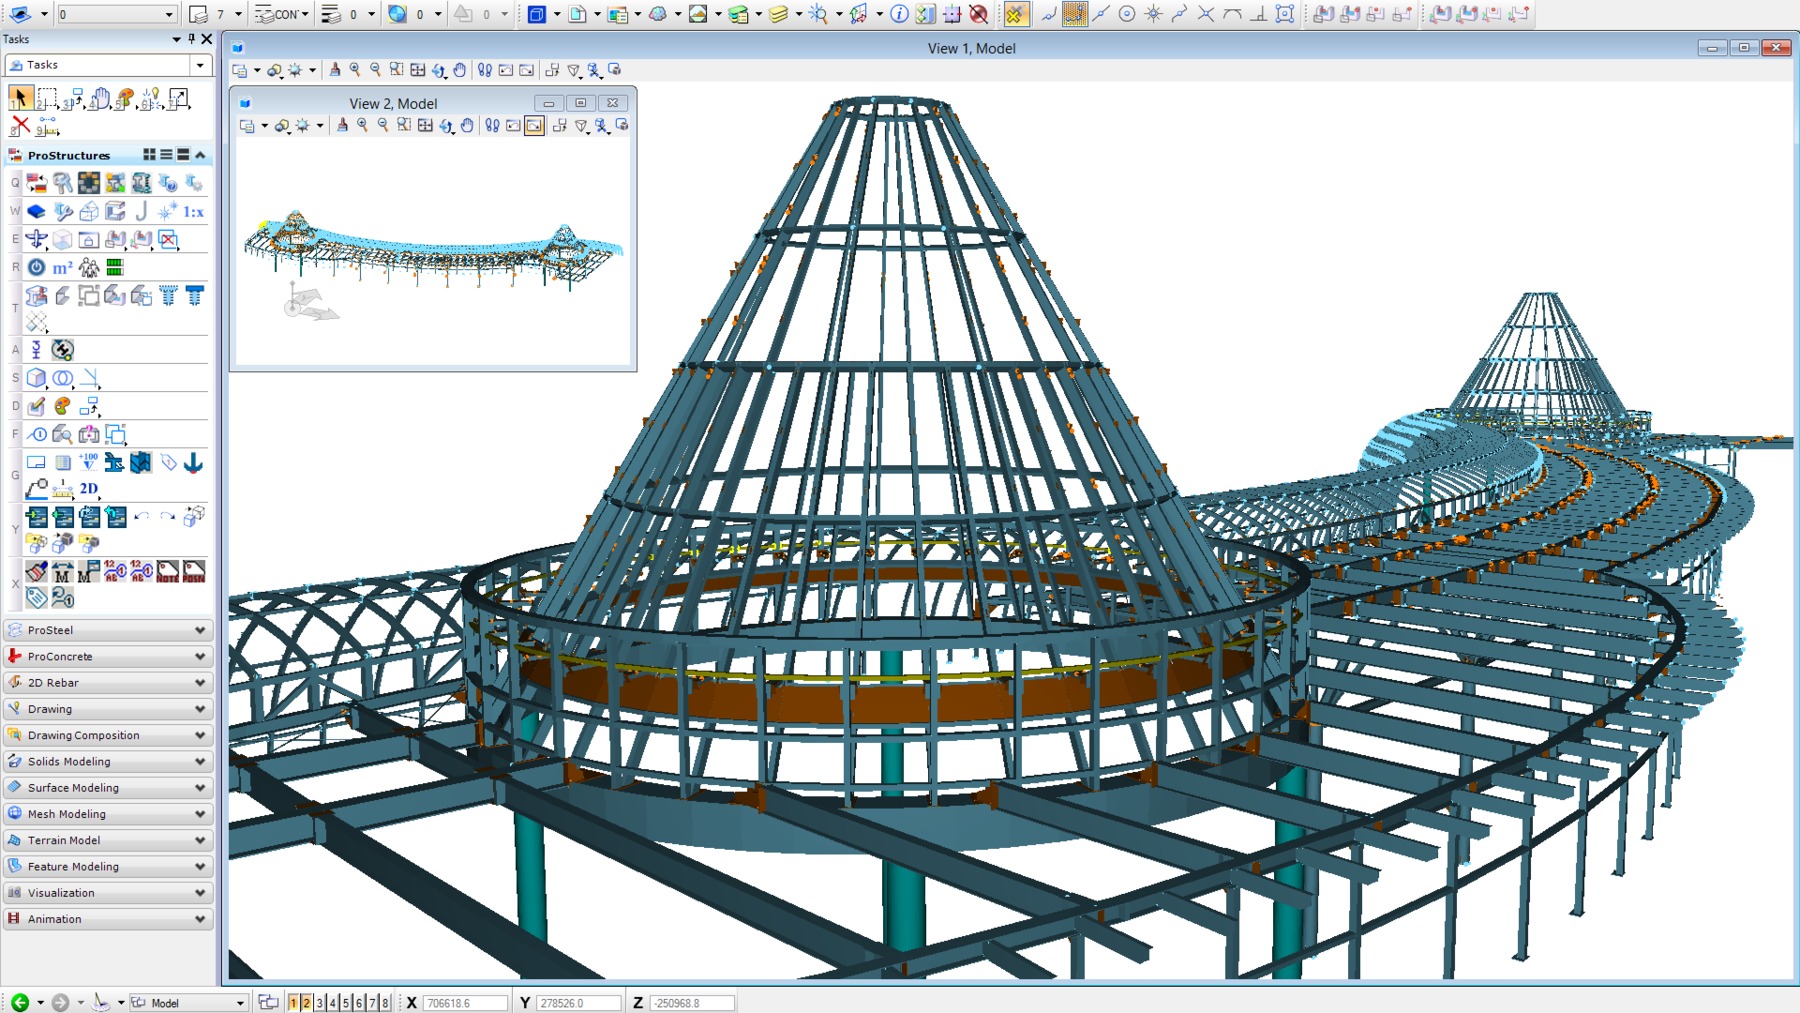The image size is (1800, 1013).
Task: Activate Pan View hand in View 1 toolbar
Action: [x=459, y=70]
